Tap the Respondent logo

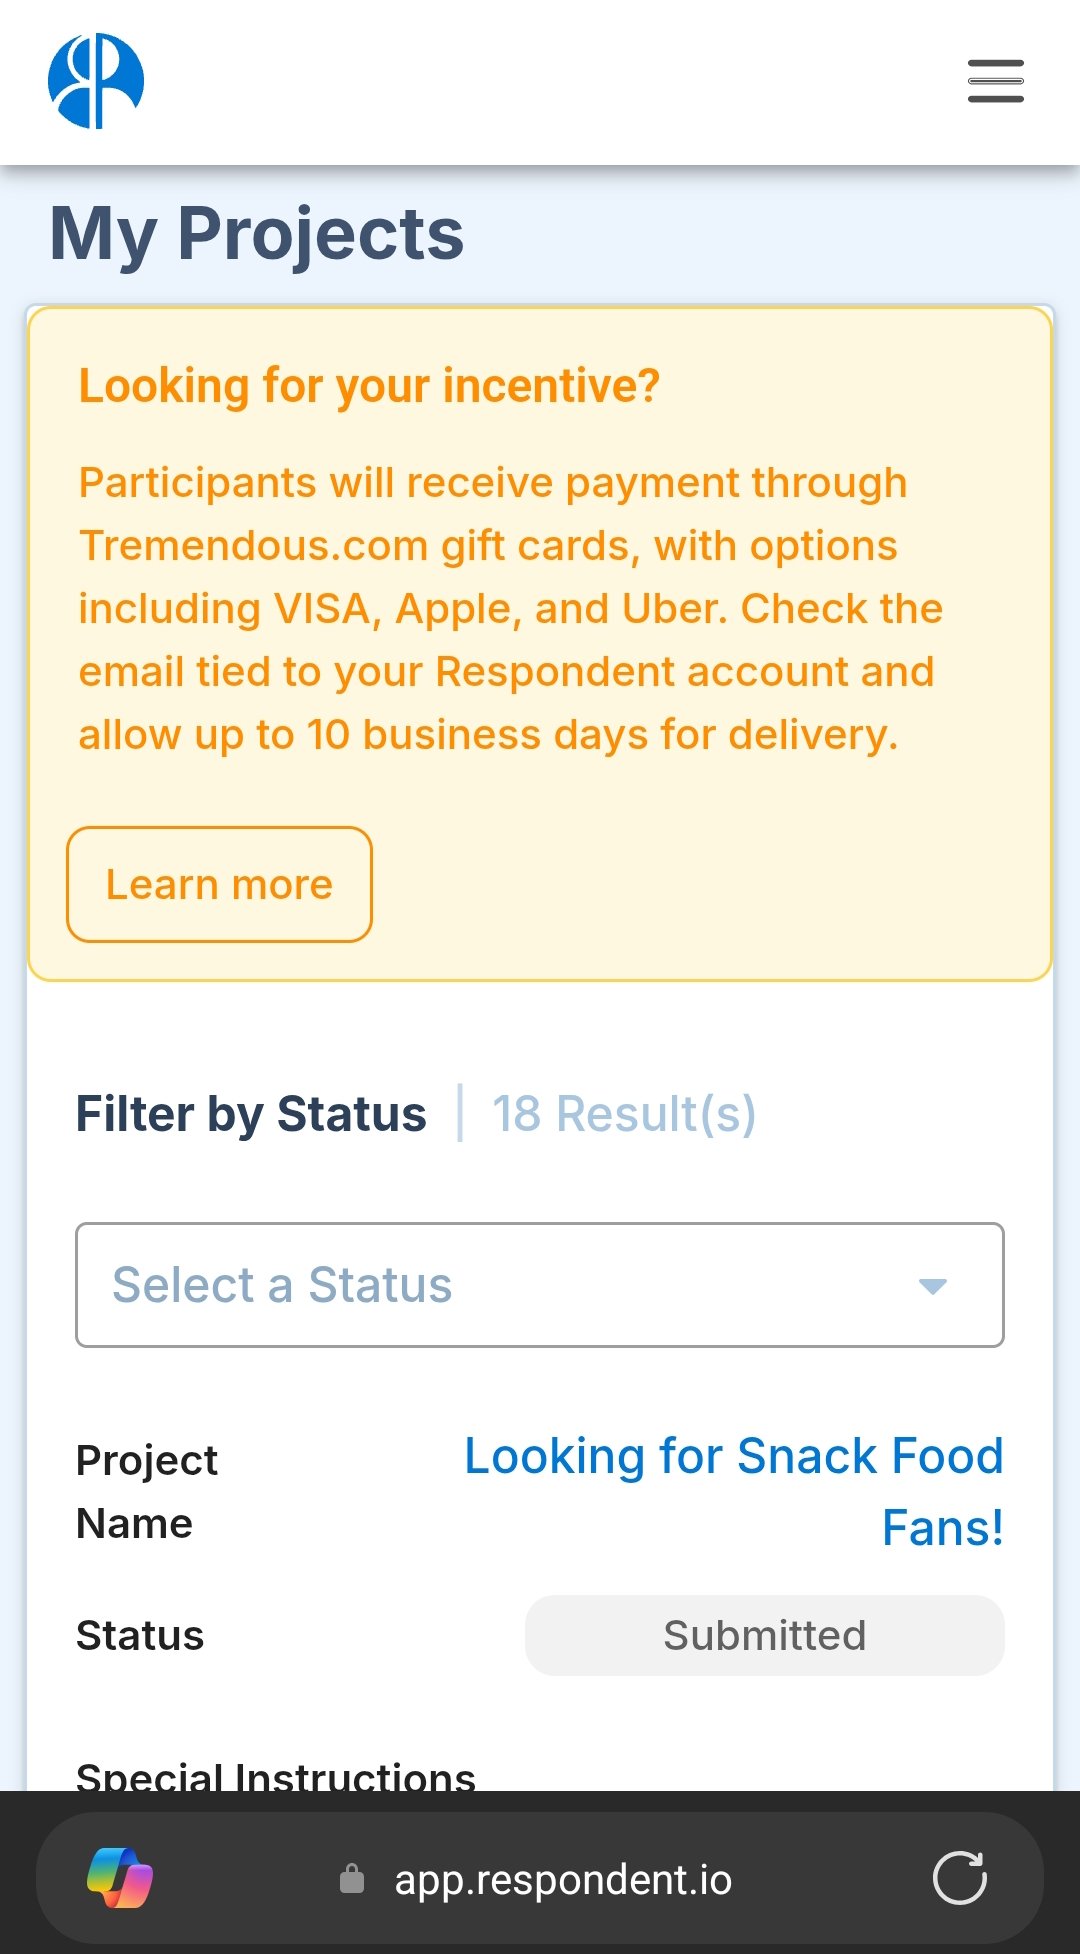(x=96, y=81)
